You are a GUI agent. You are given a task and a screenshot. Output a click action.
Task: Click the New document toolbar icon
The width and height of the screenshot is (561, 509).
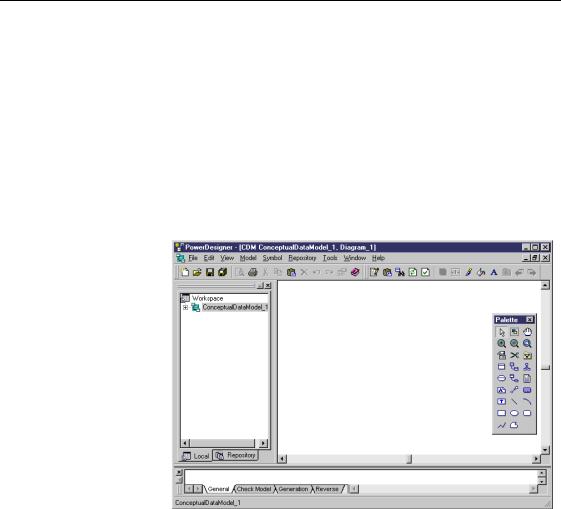point(185,272)
